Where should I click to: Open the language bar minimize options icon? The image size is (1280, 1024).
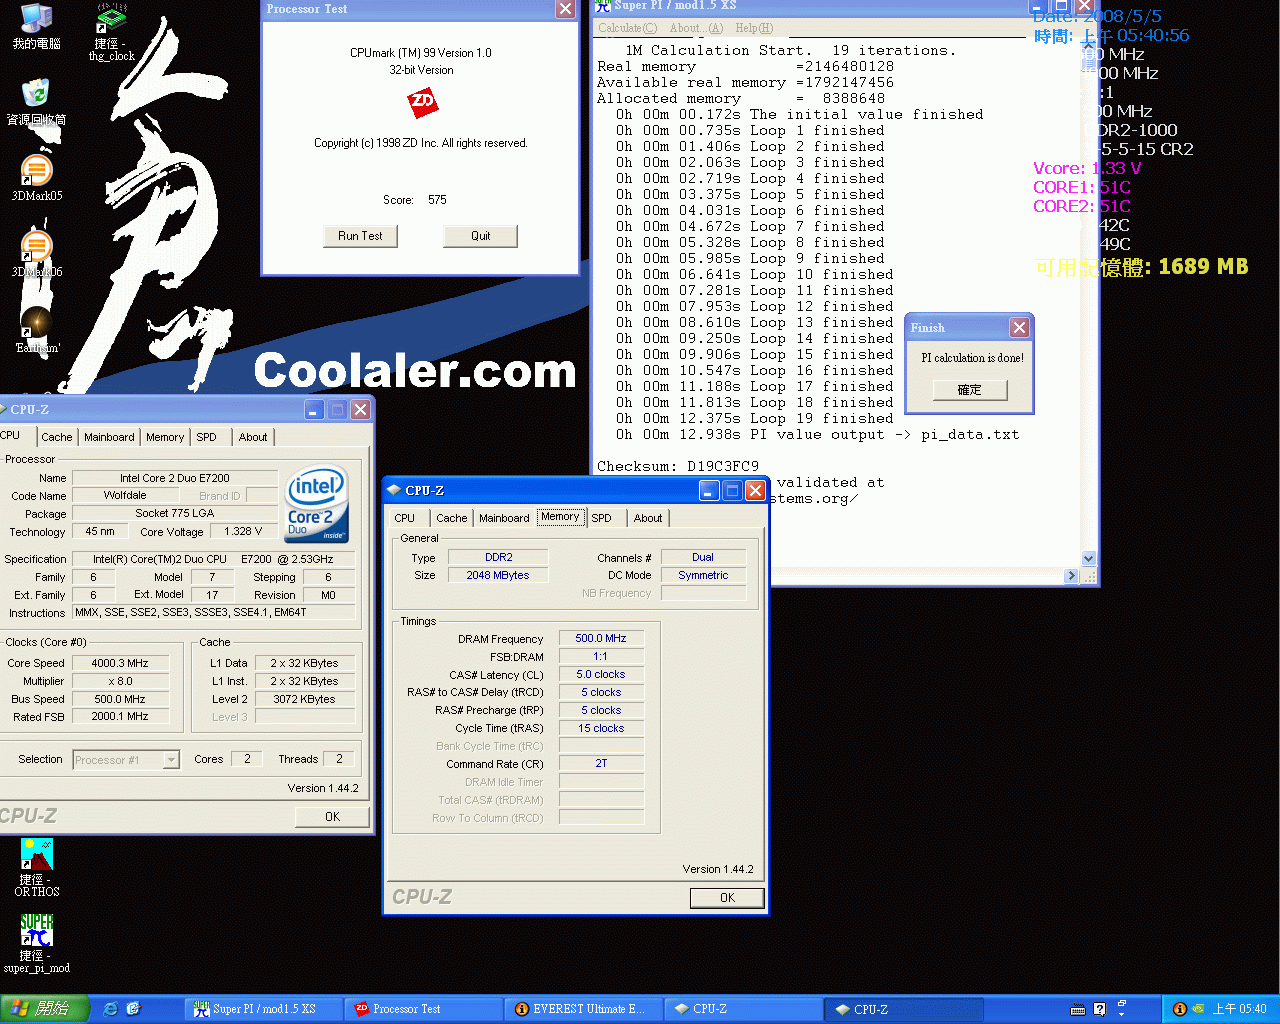click(x=1121, y=1004)
